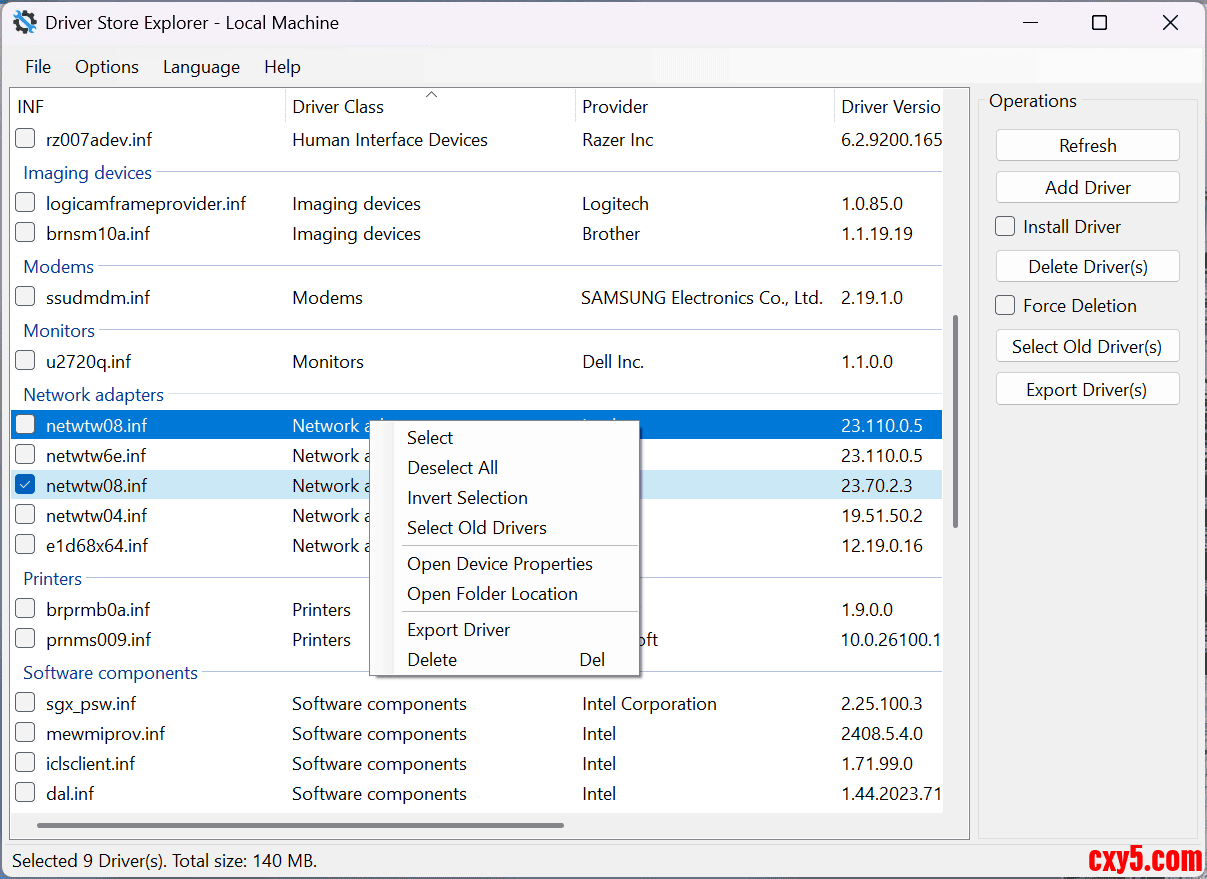Open the Options menu
Viewport: 1207px width, 879px height.
pos(107,67)
